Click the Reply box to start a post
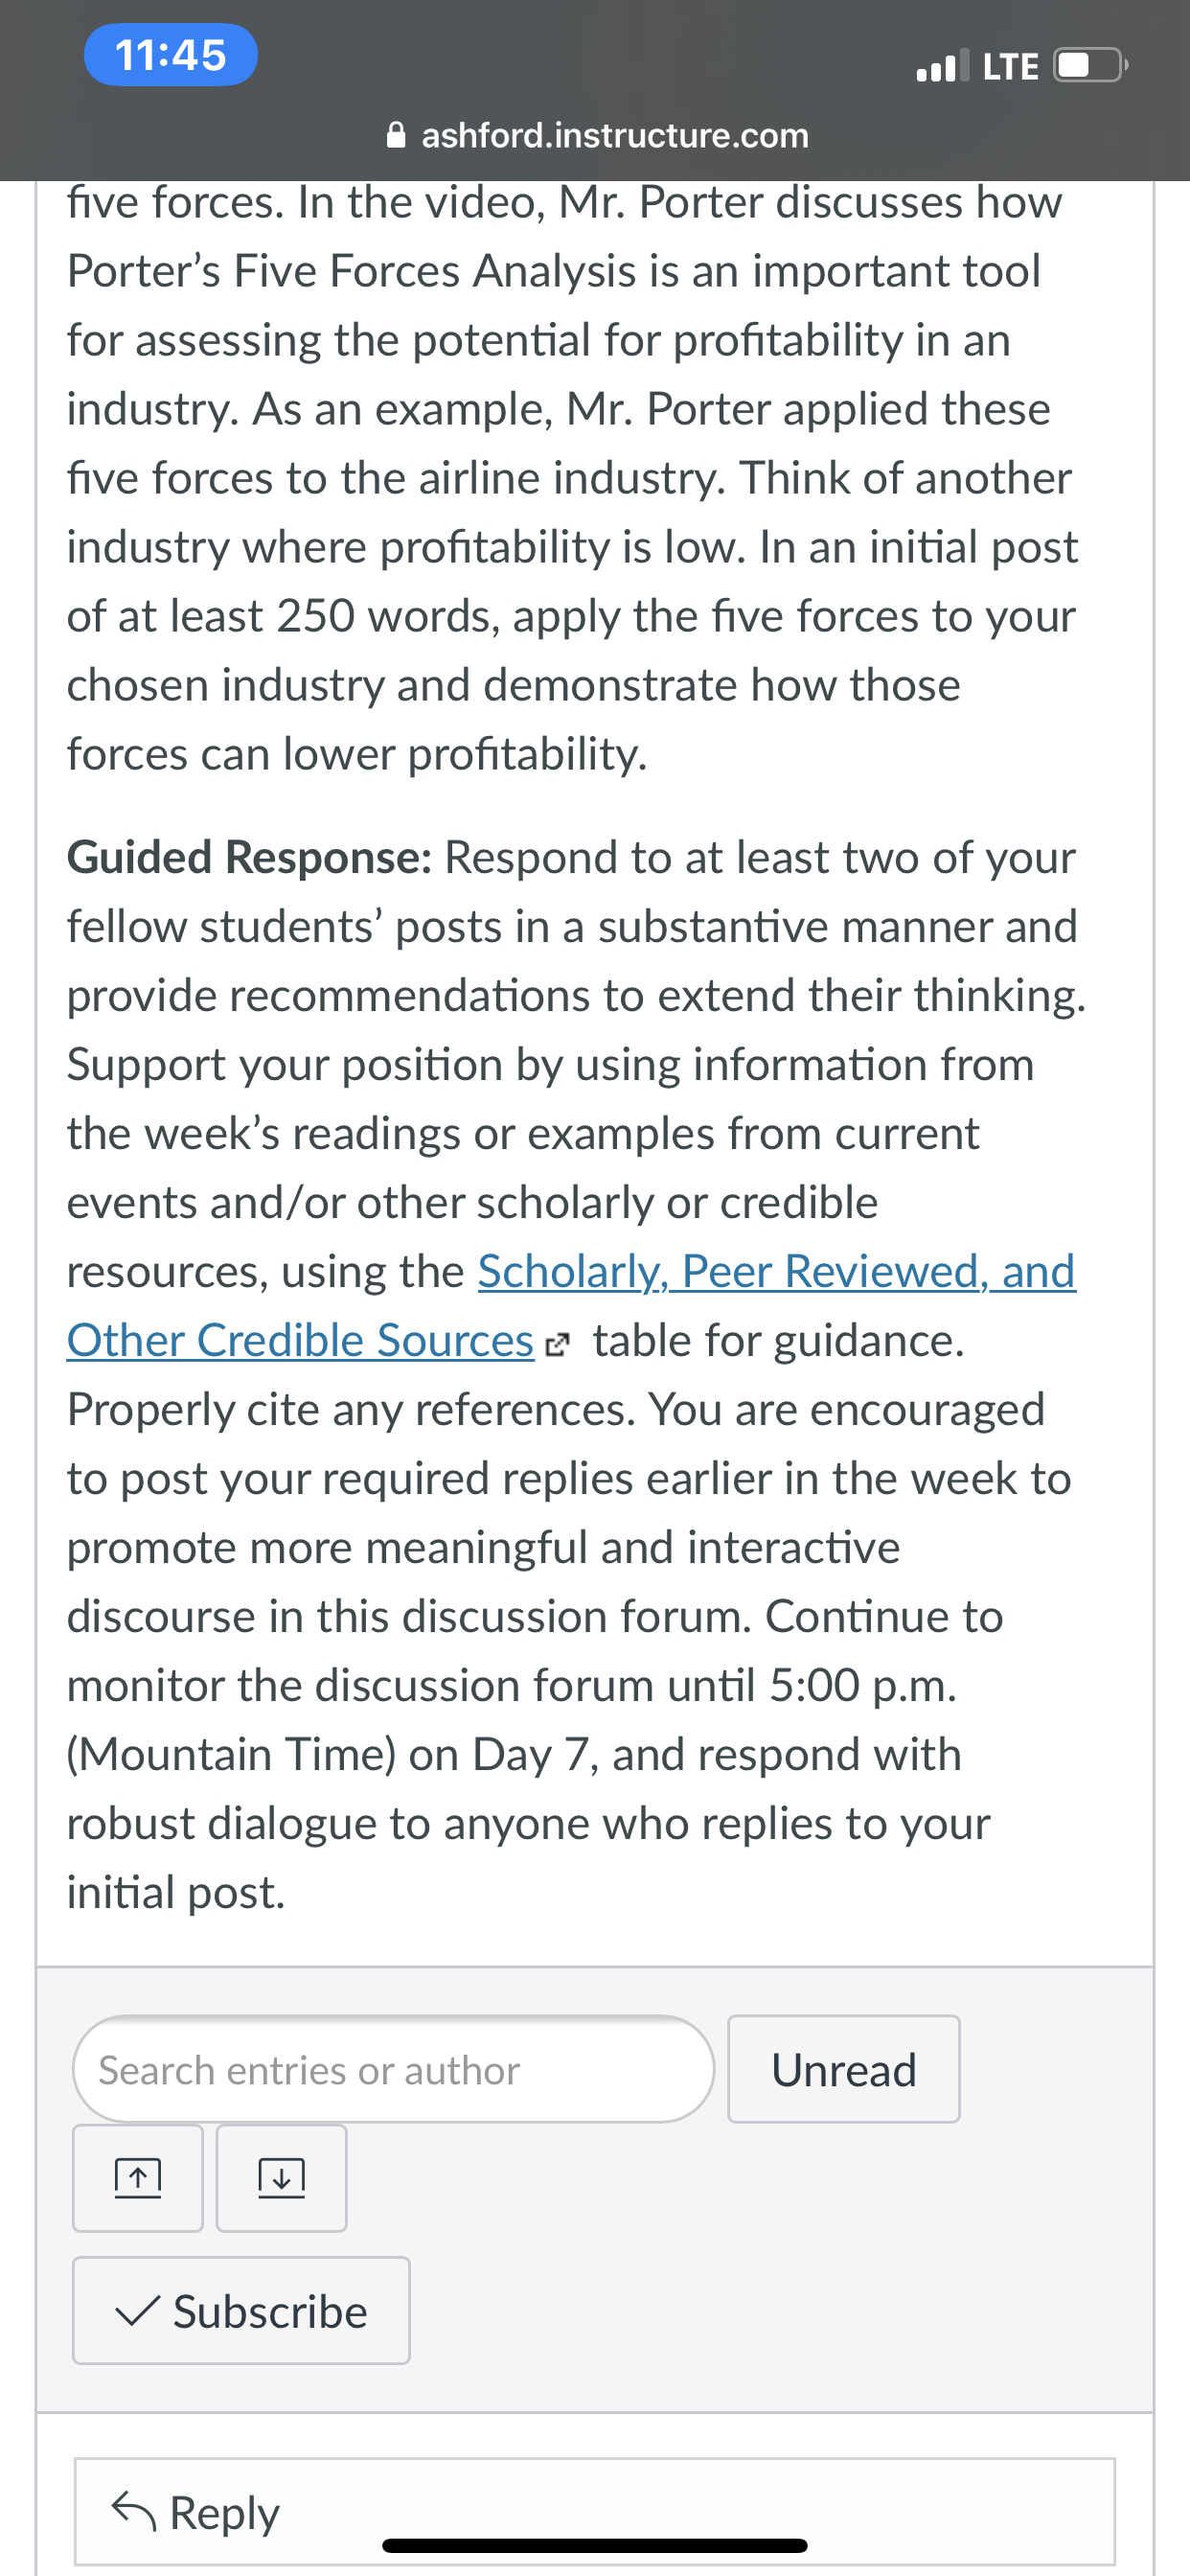 click(594, 2511)
